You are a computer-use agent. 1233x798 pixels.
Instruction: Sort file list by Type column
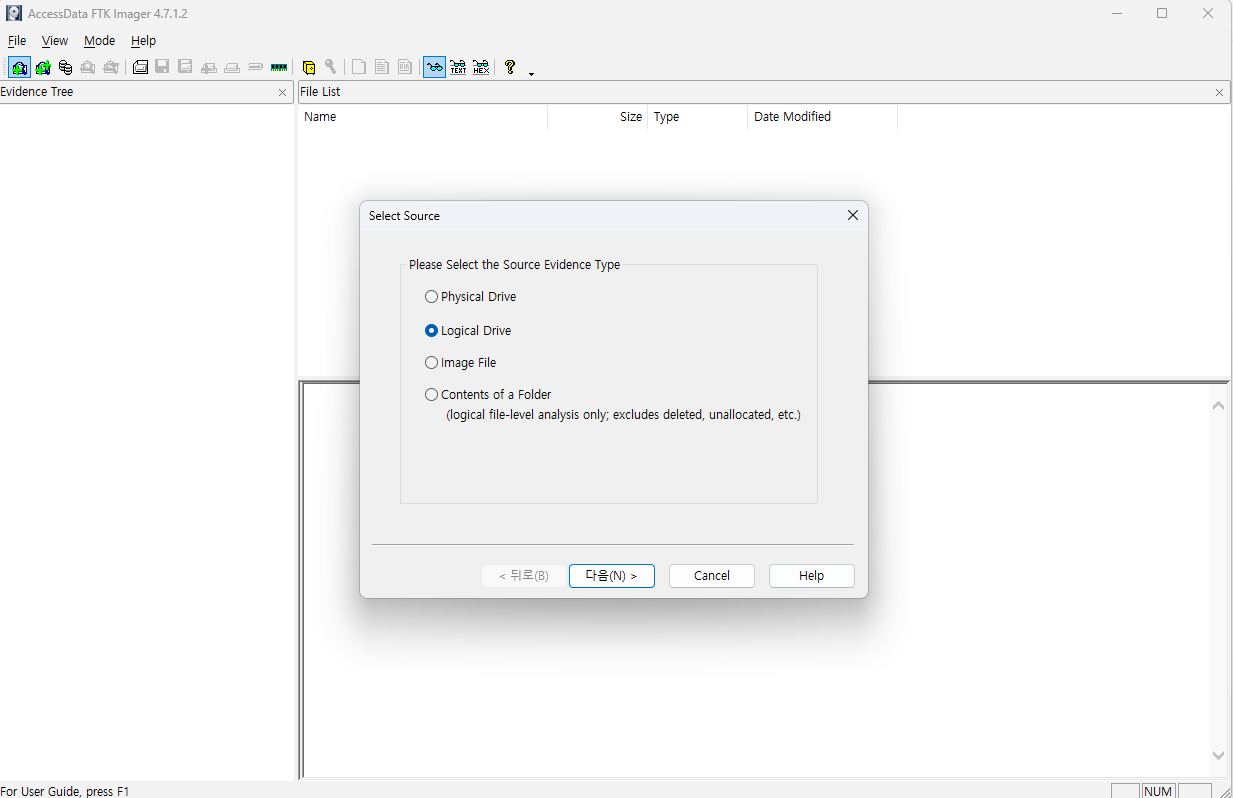click(698, 117)
